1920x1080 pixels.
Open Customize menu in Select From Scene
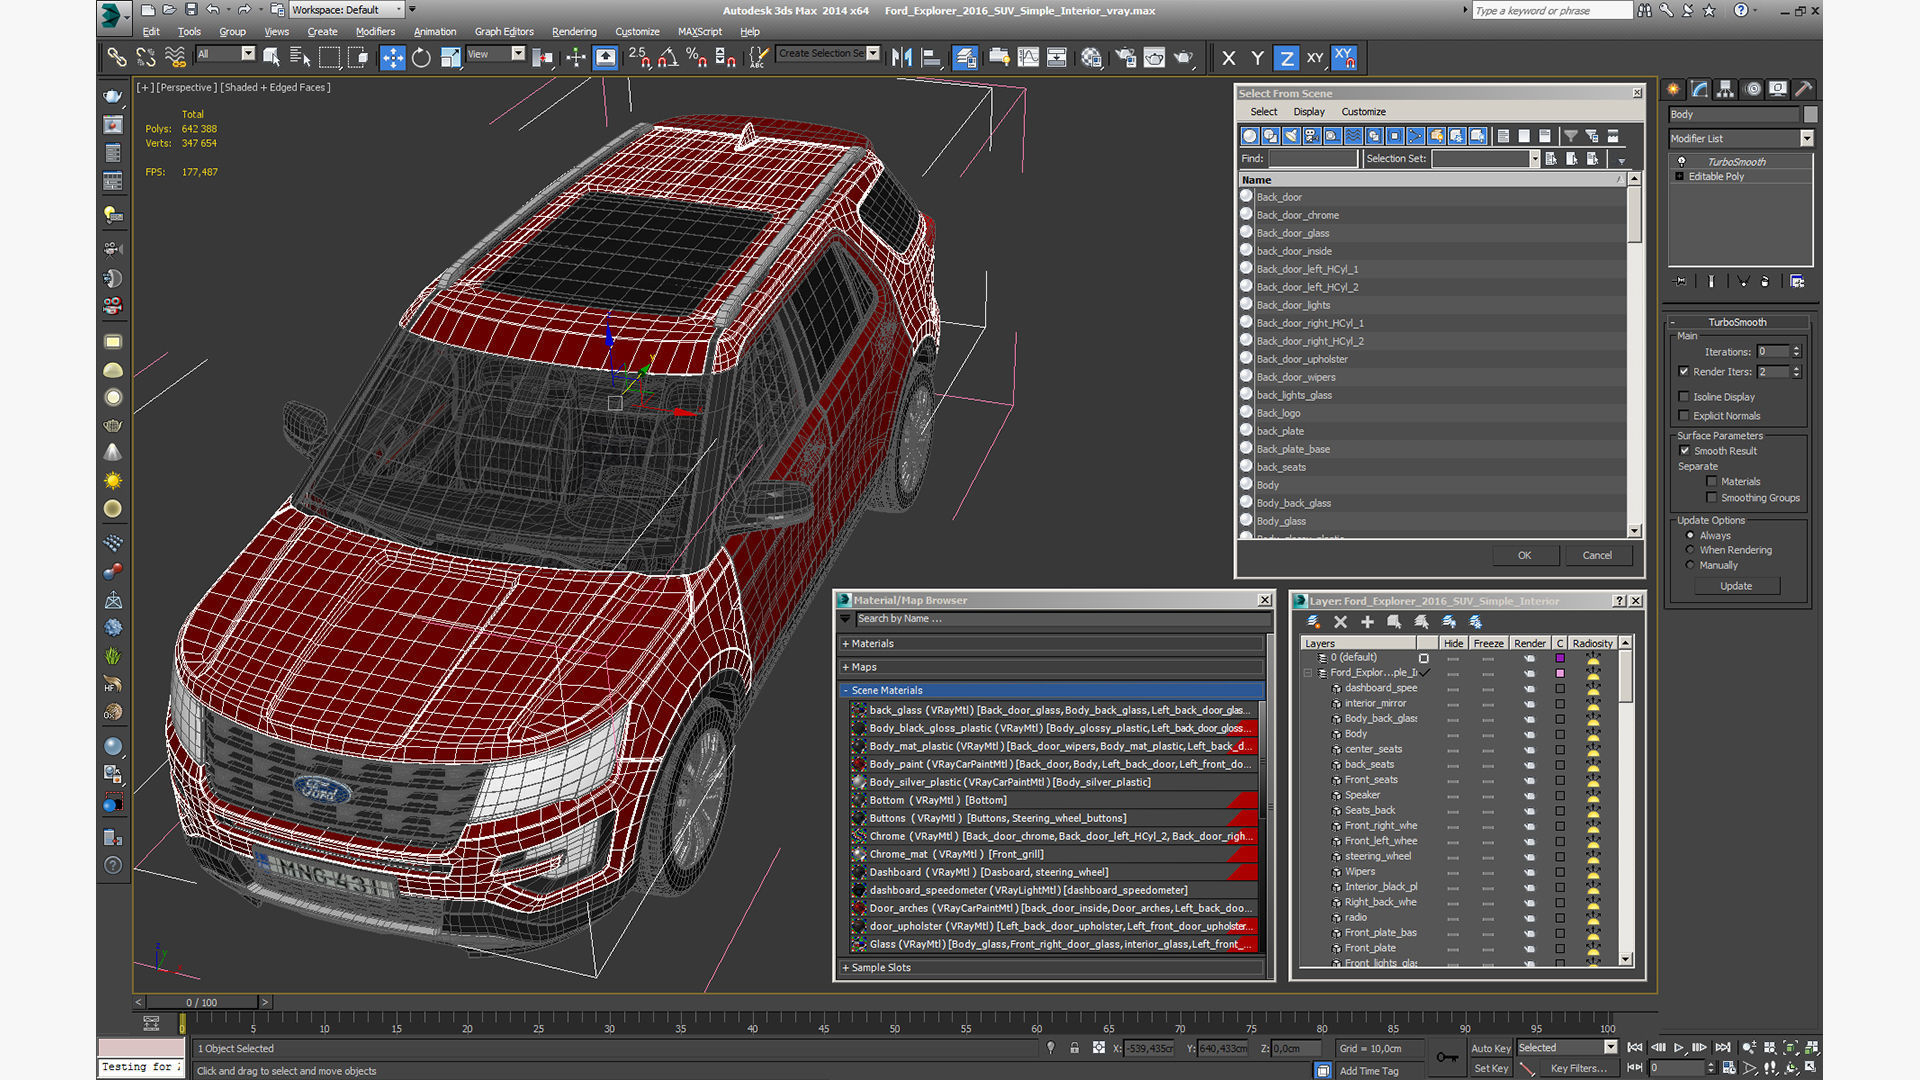pyautogui.click(x=1363, y=112)
